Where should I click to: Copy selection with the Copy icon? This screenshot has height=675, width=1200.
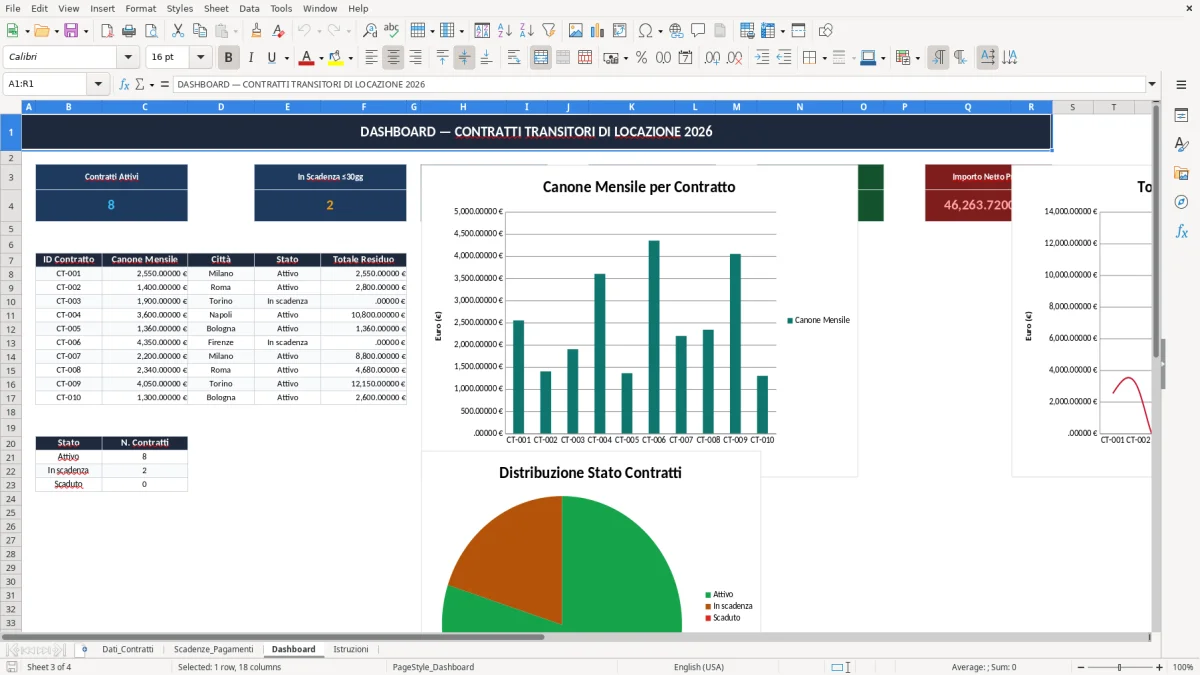click(199, 31)
